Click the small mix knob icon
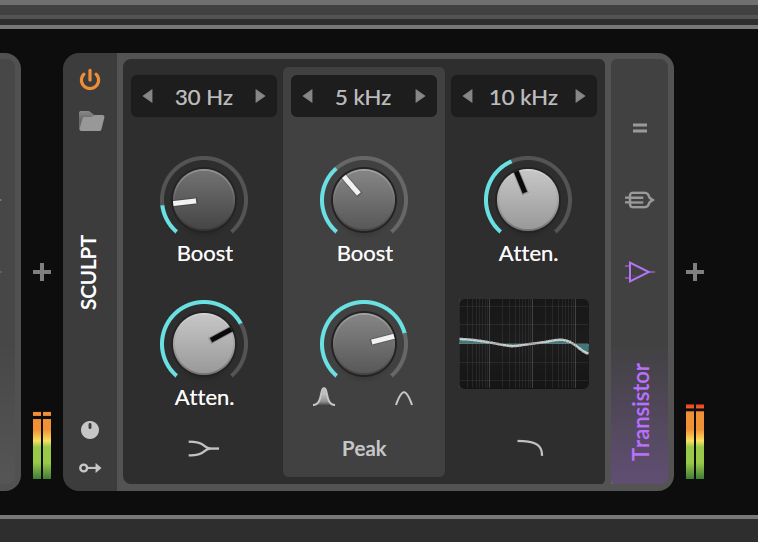 pyautogui.click(x=90, y=430)
